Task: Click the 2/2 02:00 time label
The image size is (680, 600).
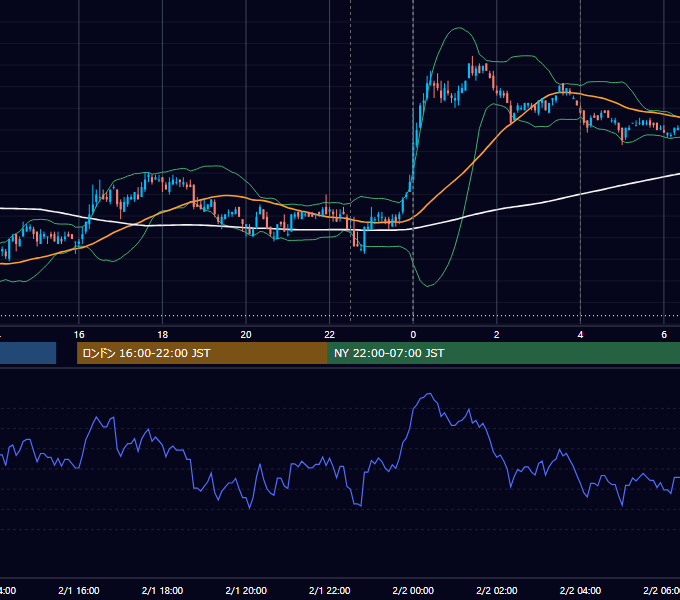Action: point(497,590)
